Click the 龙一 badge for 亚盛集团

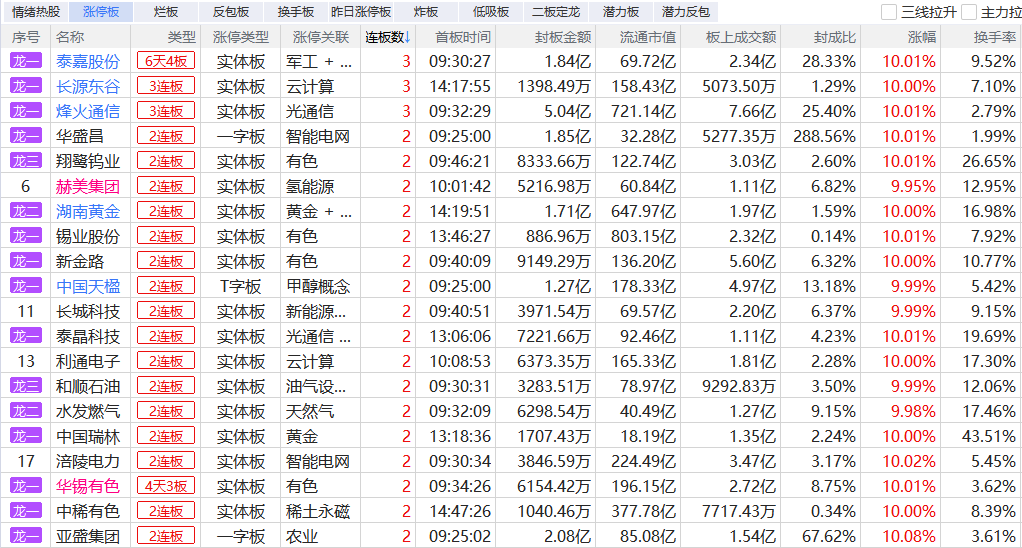click(25, 536)
